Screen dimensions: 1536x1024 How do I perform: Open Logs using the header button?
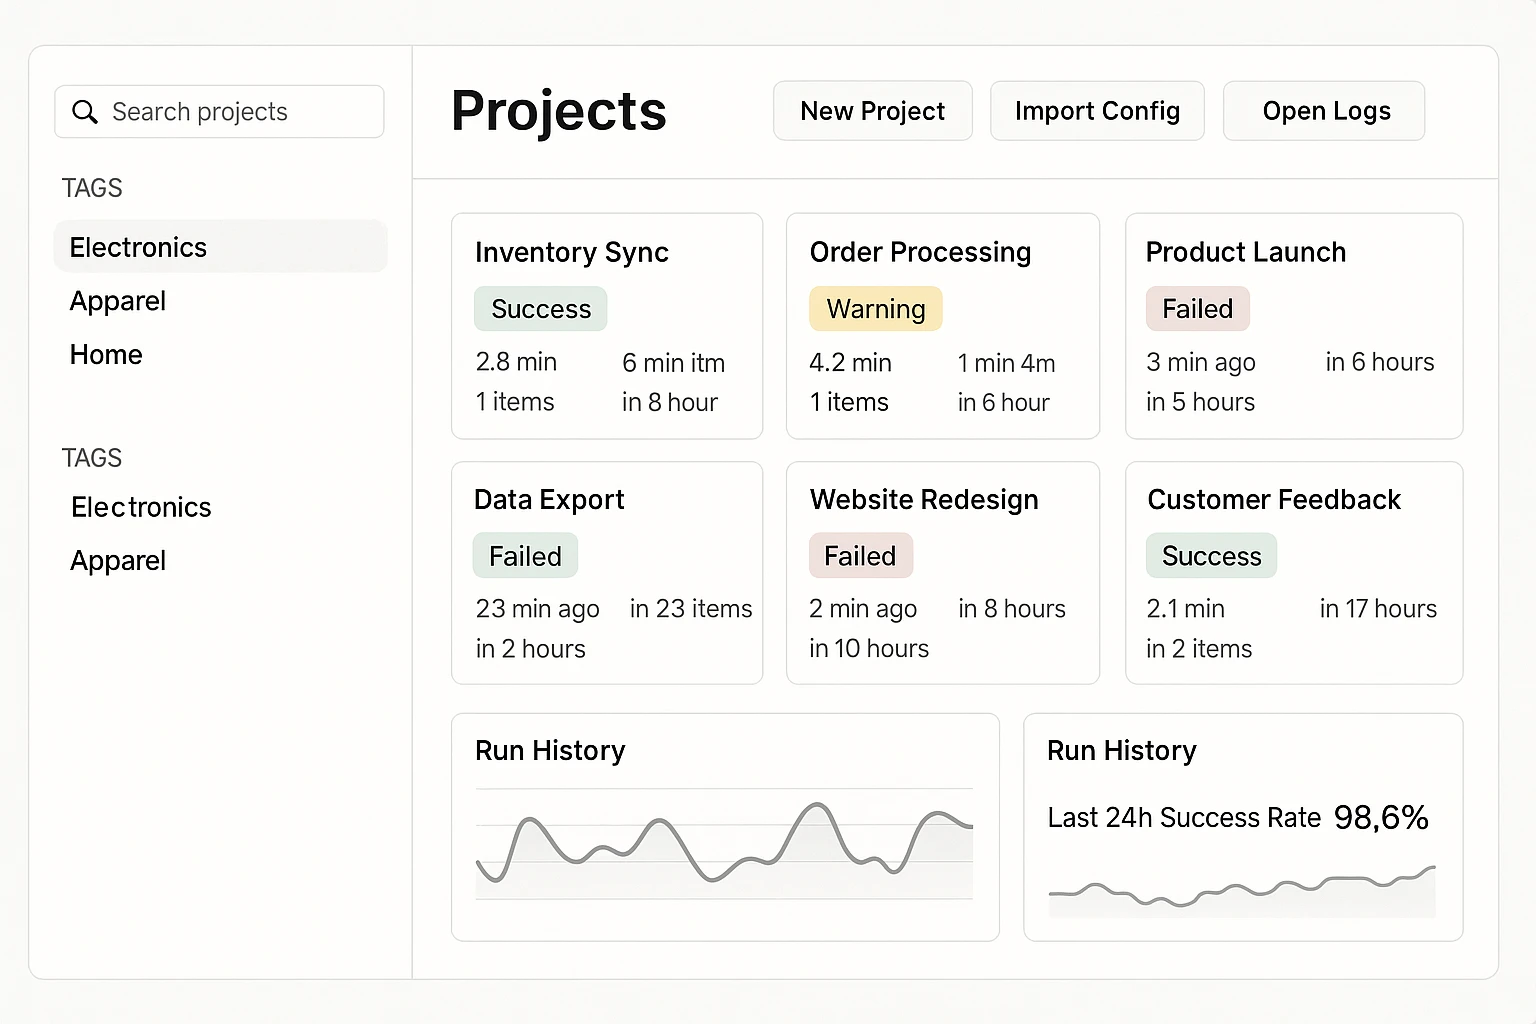pyautogui.click(x=1325, y=111)
